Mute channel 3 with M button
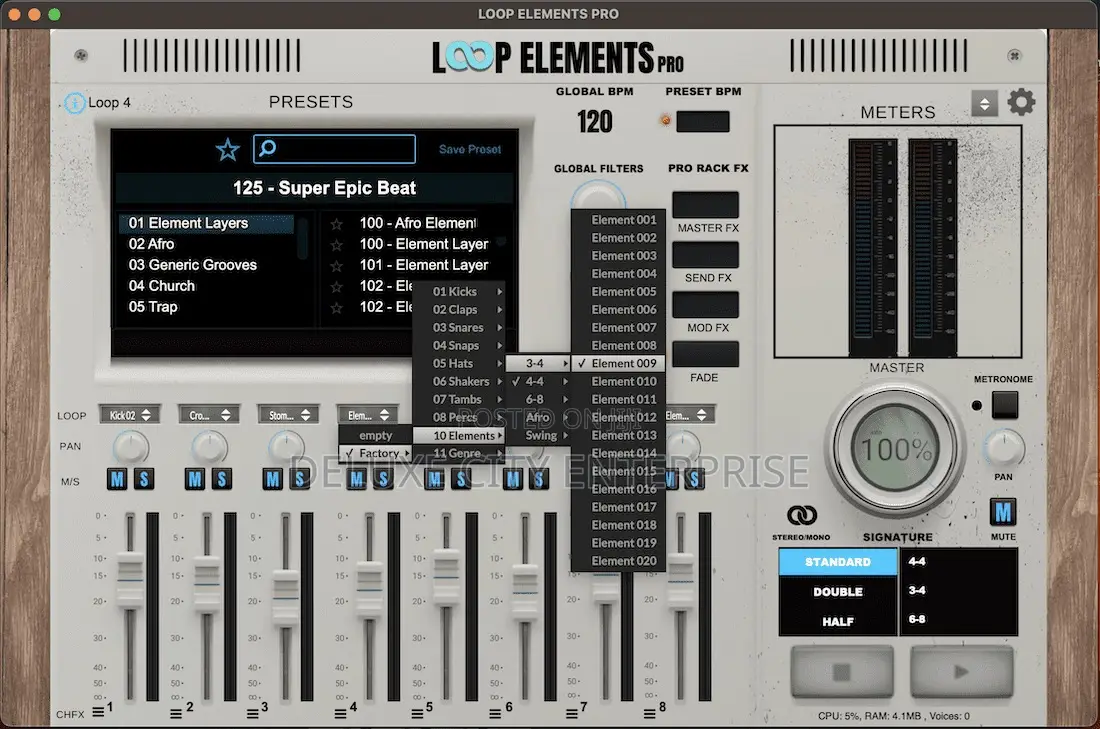Image resolution: width=1100 pixels, height=729 pixels. click(273, 479)
